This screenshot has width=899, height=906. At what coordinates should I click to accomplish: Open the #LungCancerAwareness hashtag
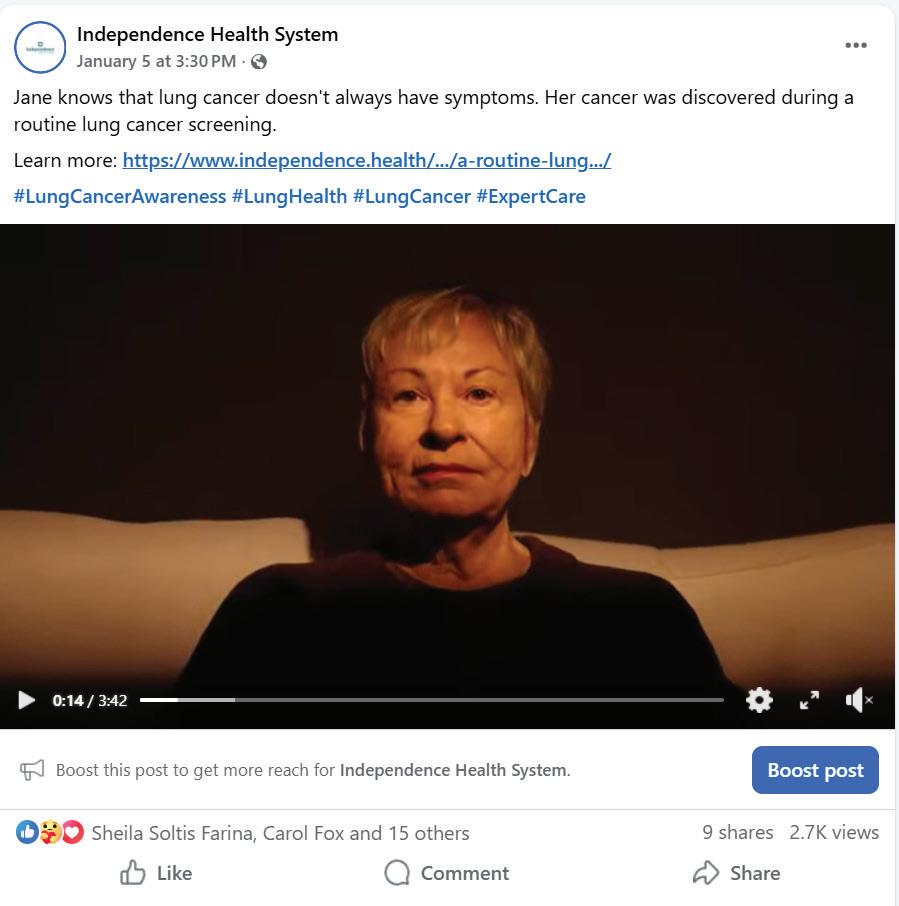(120, 196)
